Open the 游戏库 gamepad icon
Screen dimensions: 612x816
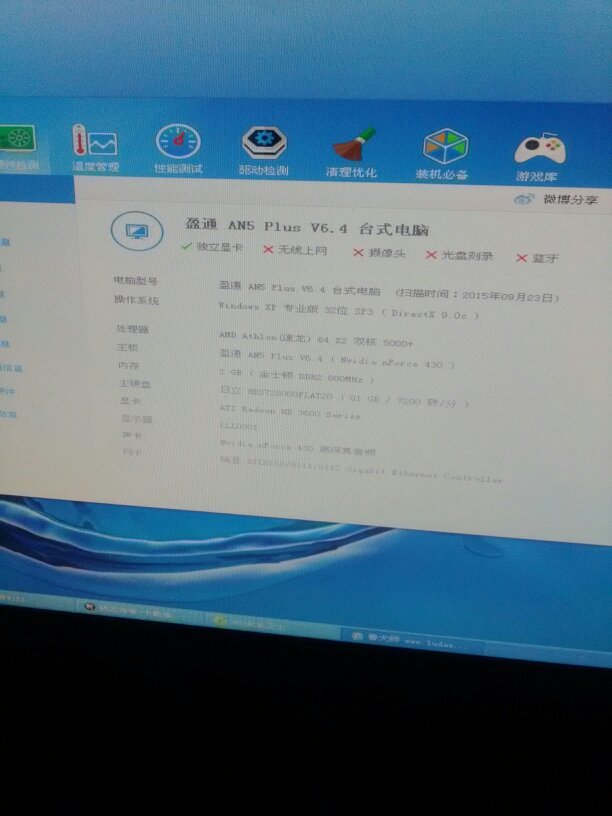[539, 154]
